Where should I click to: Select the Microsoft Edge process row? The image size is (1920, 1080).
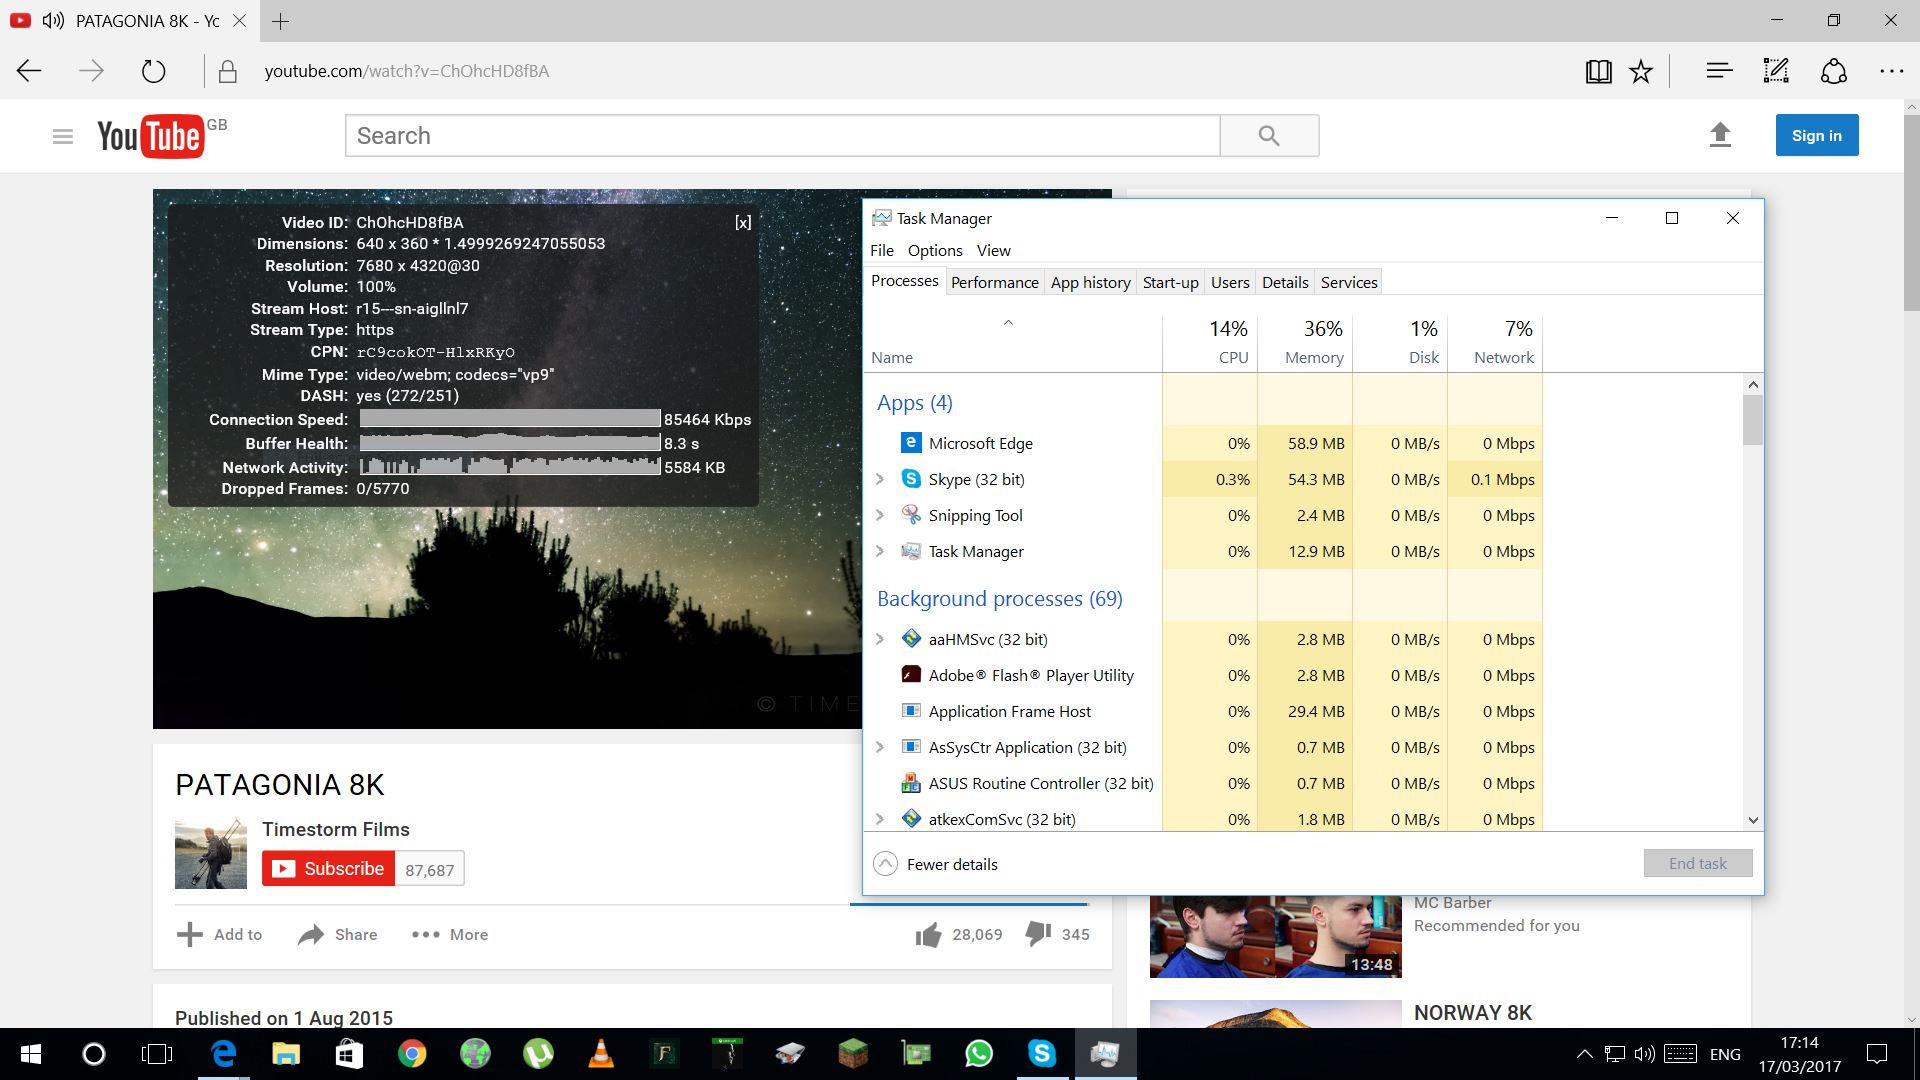pos(1204,443)
